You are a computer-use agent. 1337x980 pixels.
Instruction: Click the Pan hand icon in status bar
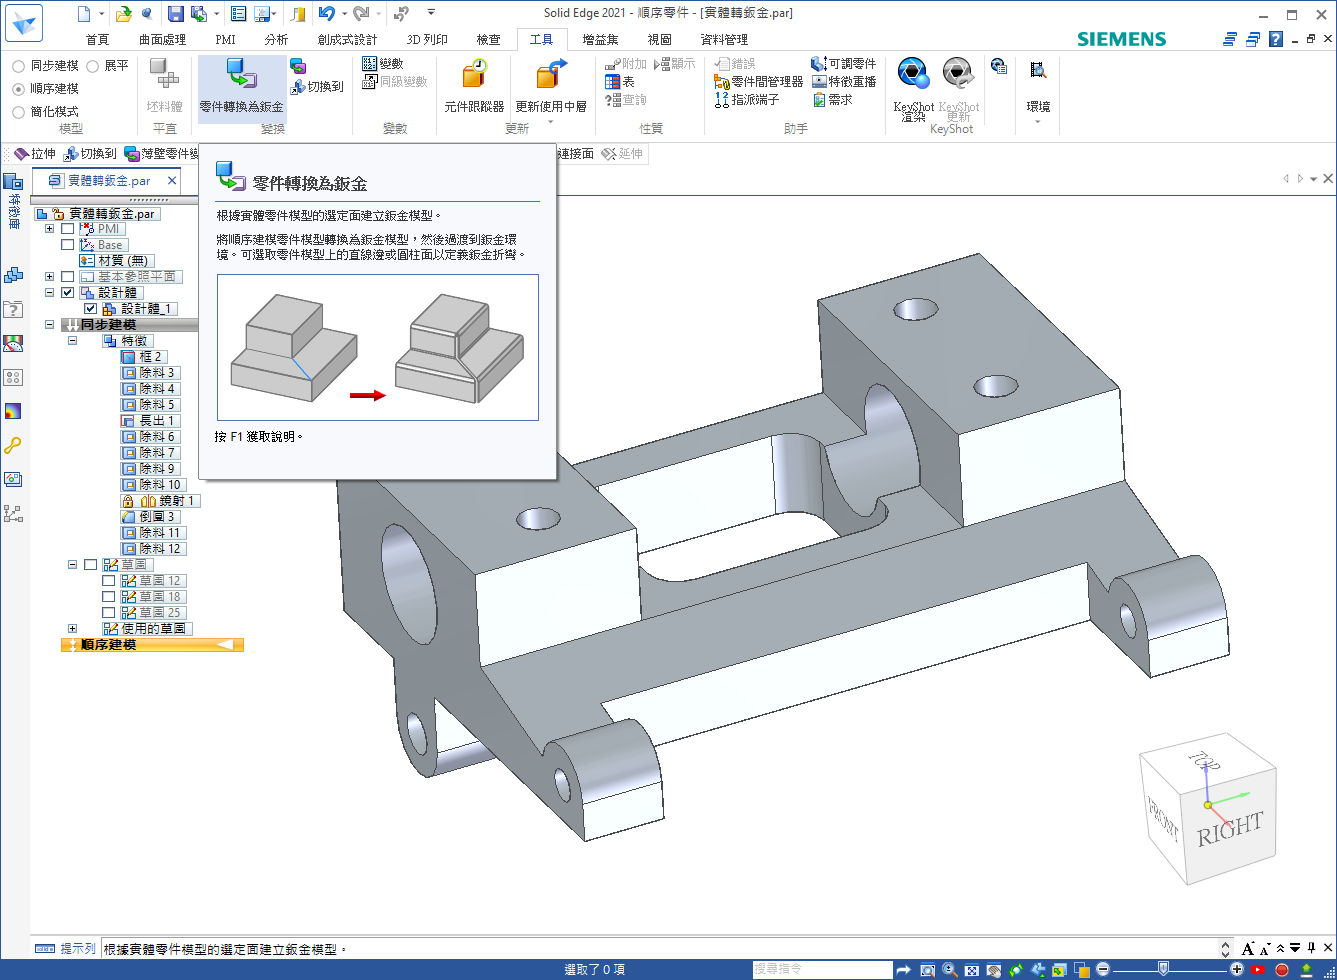(994, 970)
